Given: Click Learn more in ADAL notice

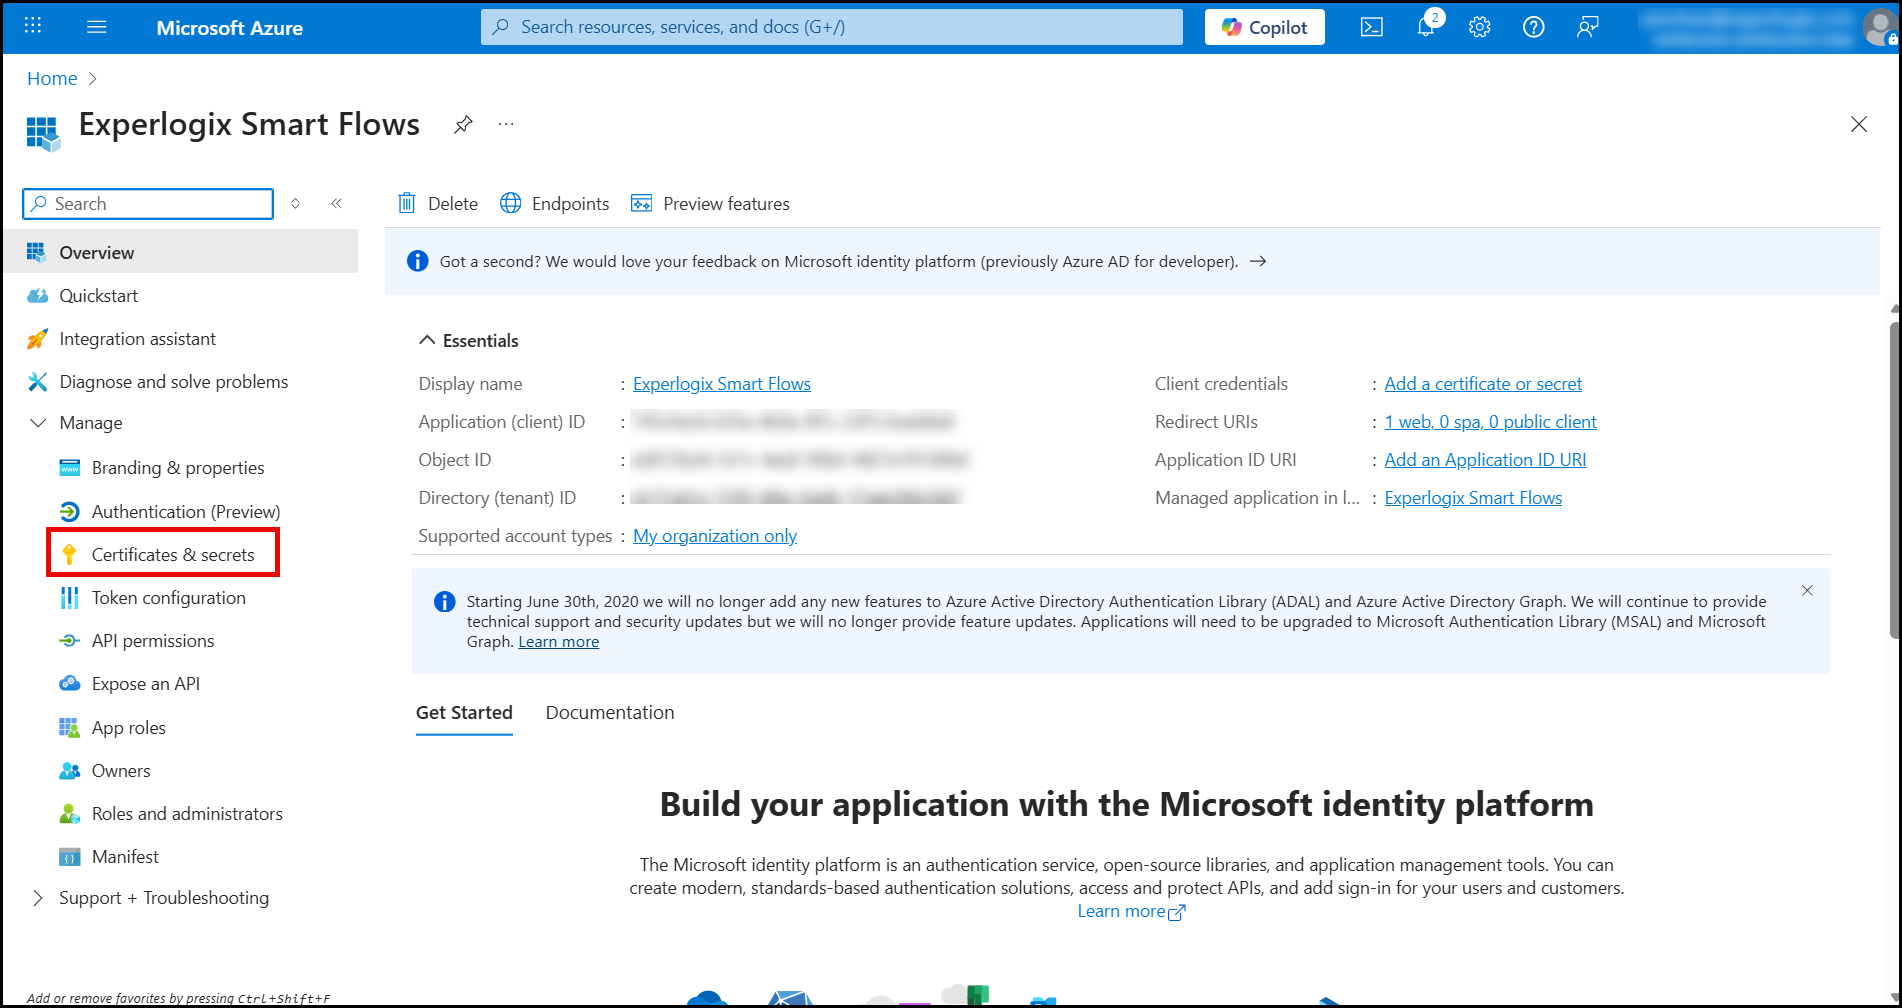Looking at the screenshot, I should tap(558, 642).
